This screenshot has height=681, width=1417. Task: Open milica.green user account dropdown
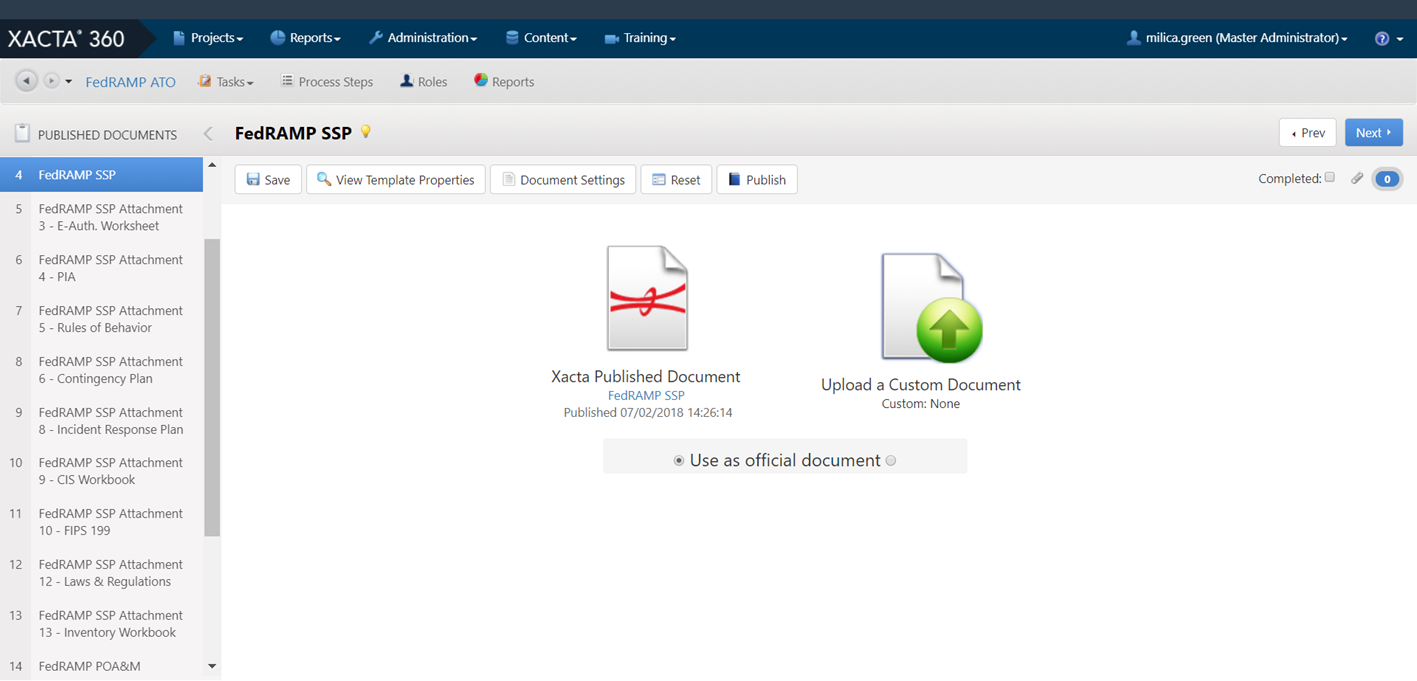[1237, 38]
